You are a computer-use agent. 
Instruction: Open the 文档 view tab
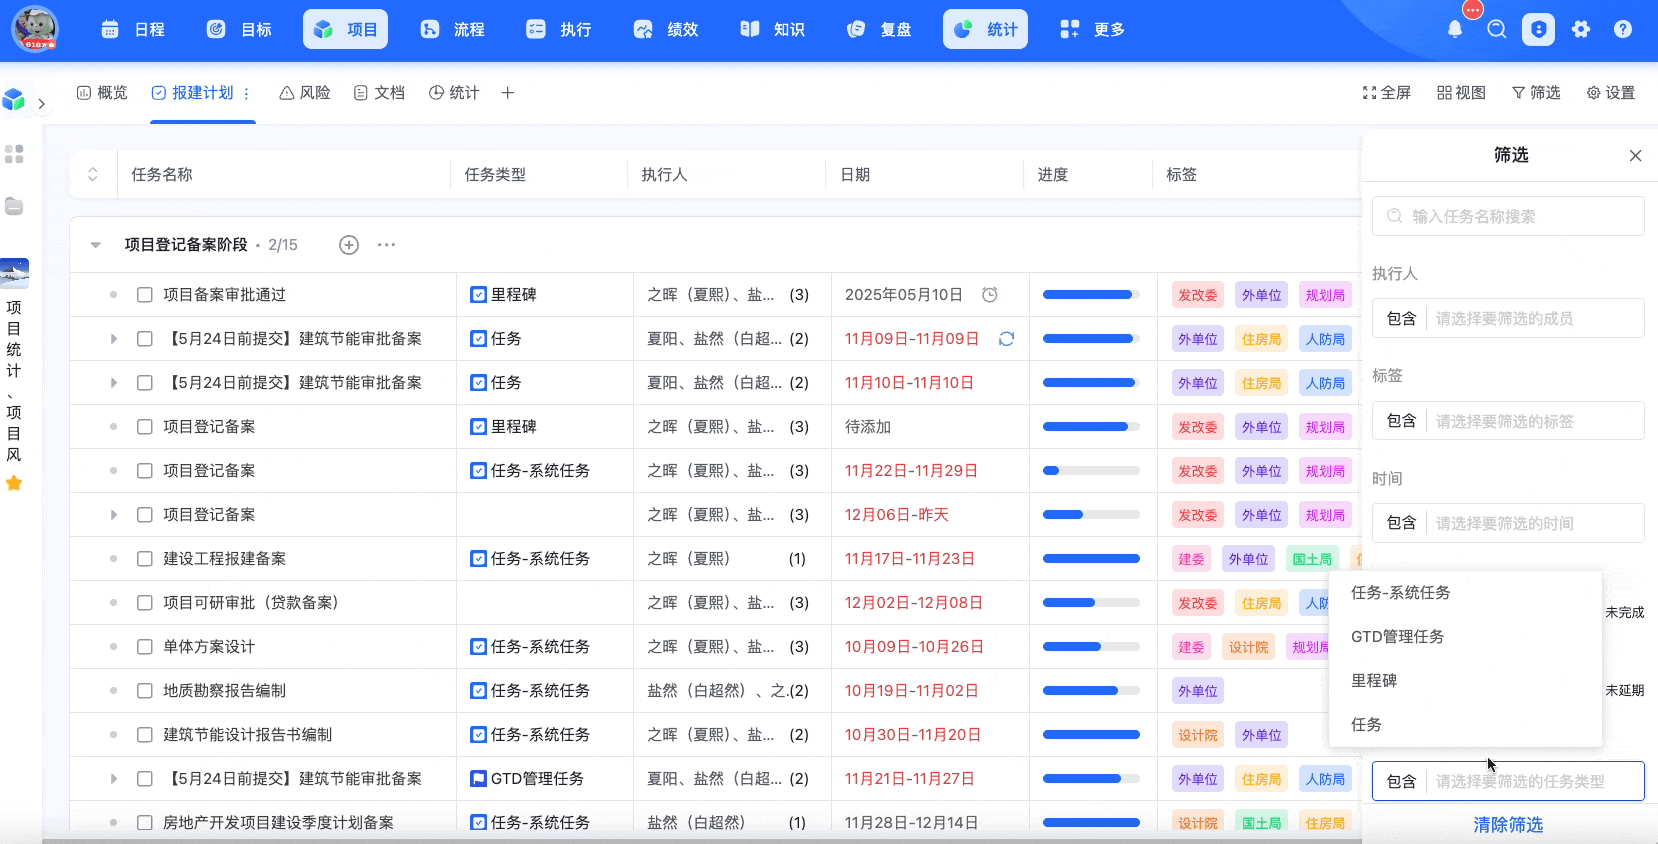(379, 93)
